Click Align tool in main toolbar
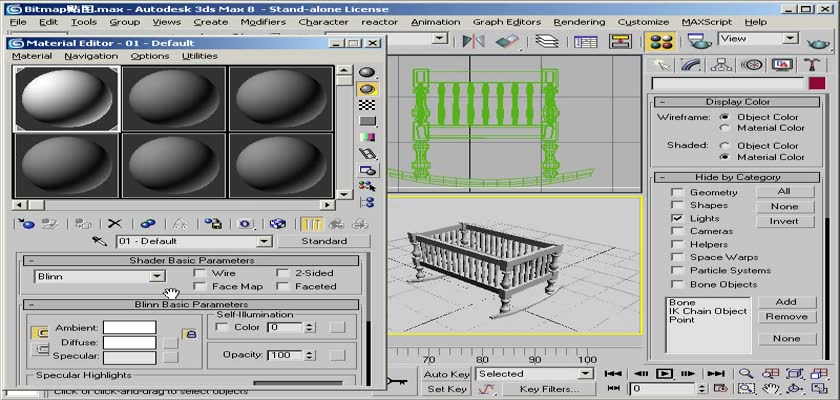 click(507, 41)
